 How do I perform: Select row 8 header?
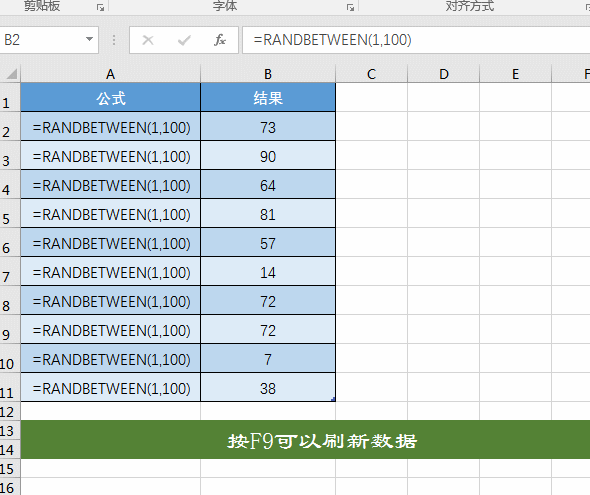pyautogui.click(x=10, y=300)
